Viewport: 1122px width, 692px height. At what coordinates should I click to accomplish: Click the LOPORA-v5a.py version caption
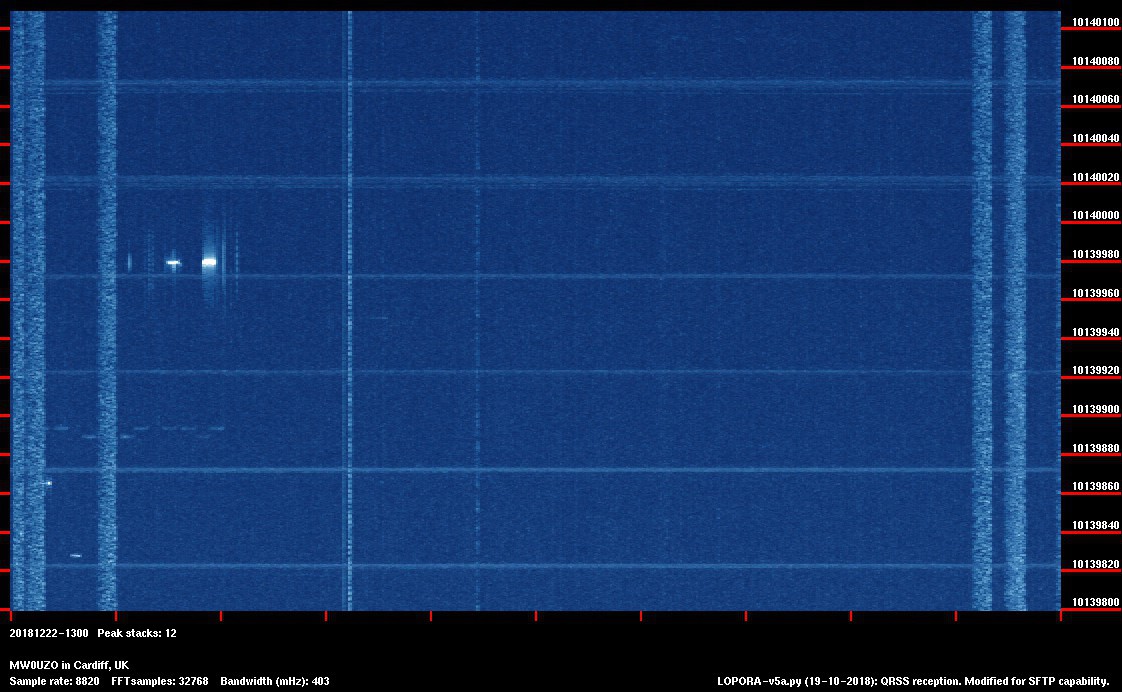tap(913, 681)
